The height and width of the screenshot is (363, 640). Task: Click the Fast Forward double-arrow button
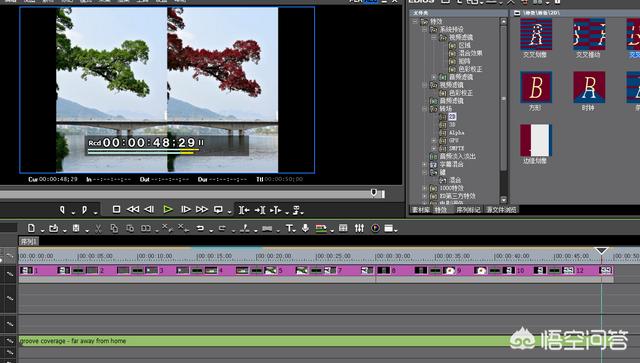coord(202,209)
